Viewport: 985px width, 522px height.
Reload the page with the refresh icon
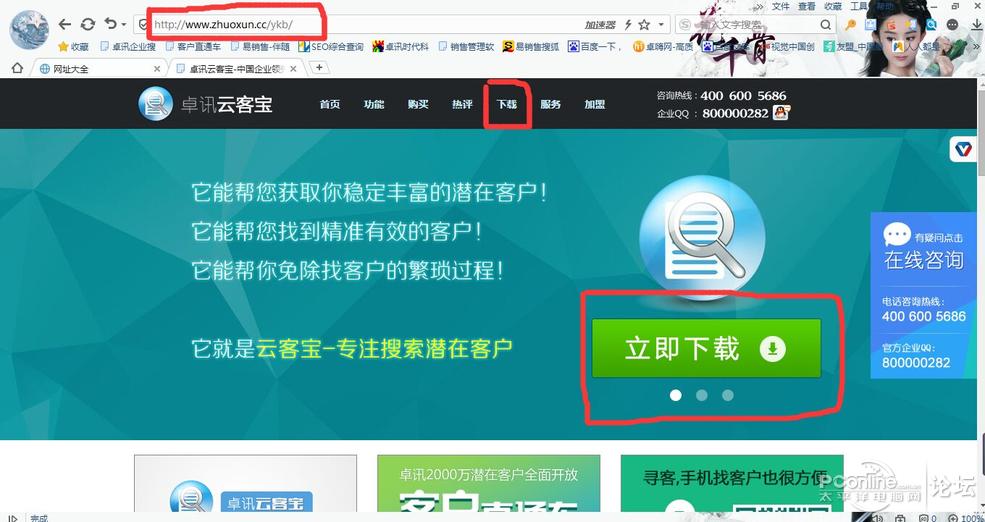[x=88, y=24]
